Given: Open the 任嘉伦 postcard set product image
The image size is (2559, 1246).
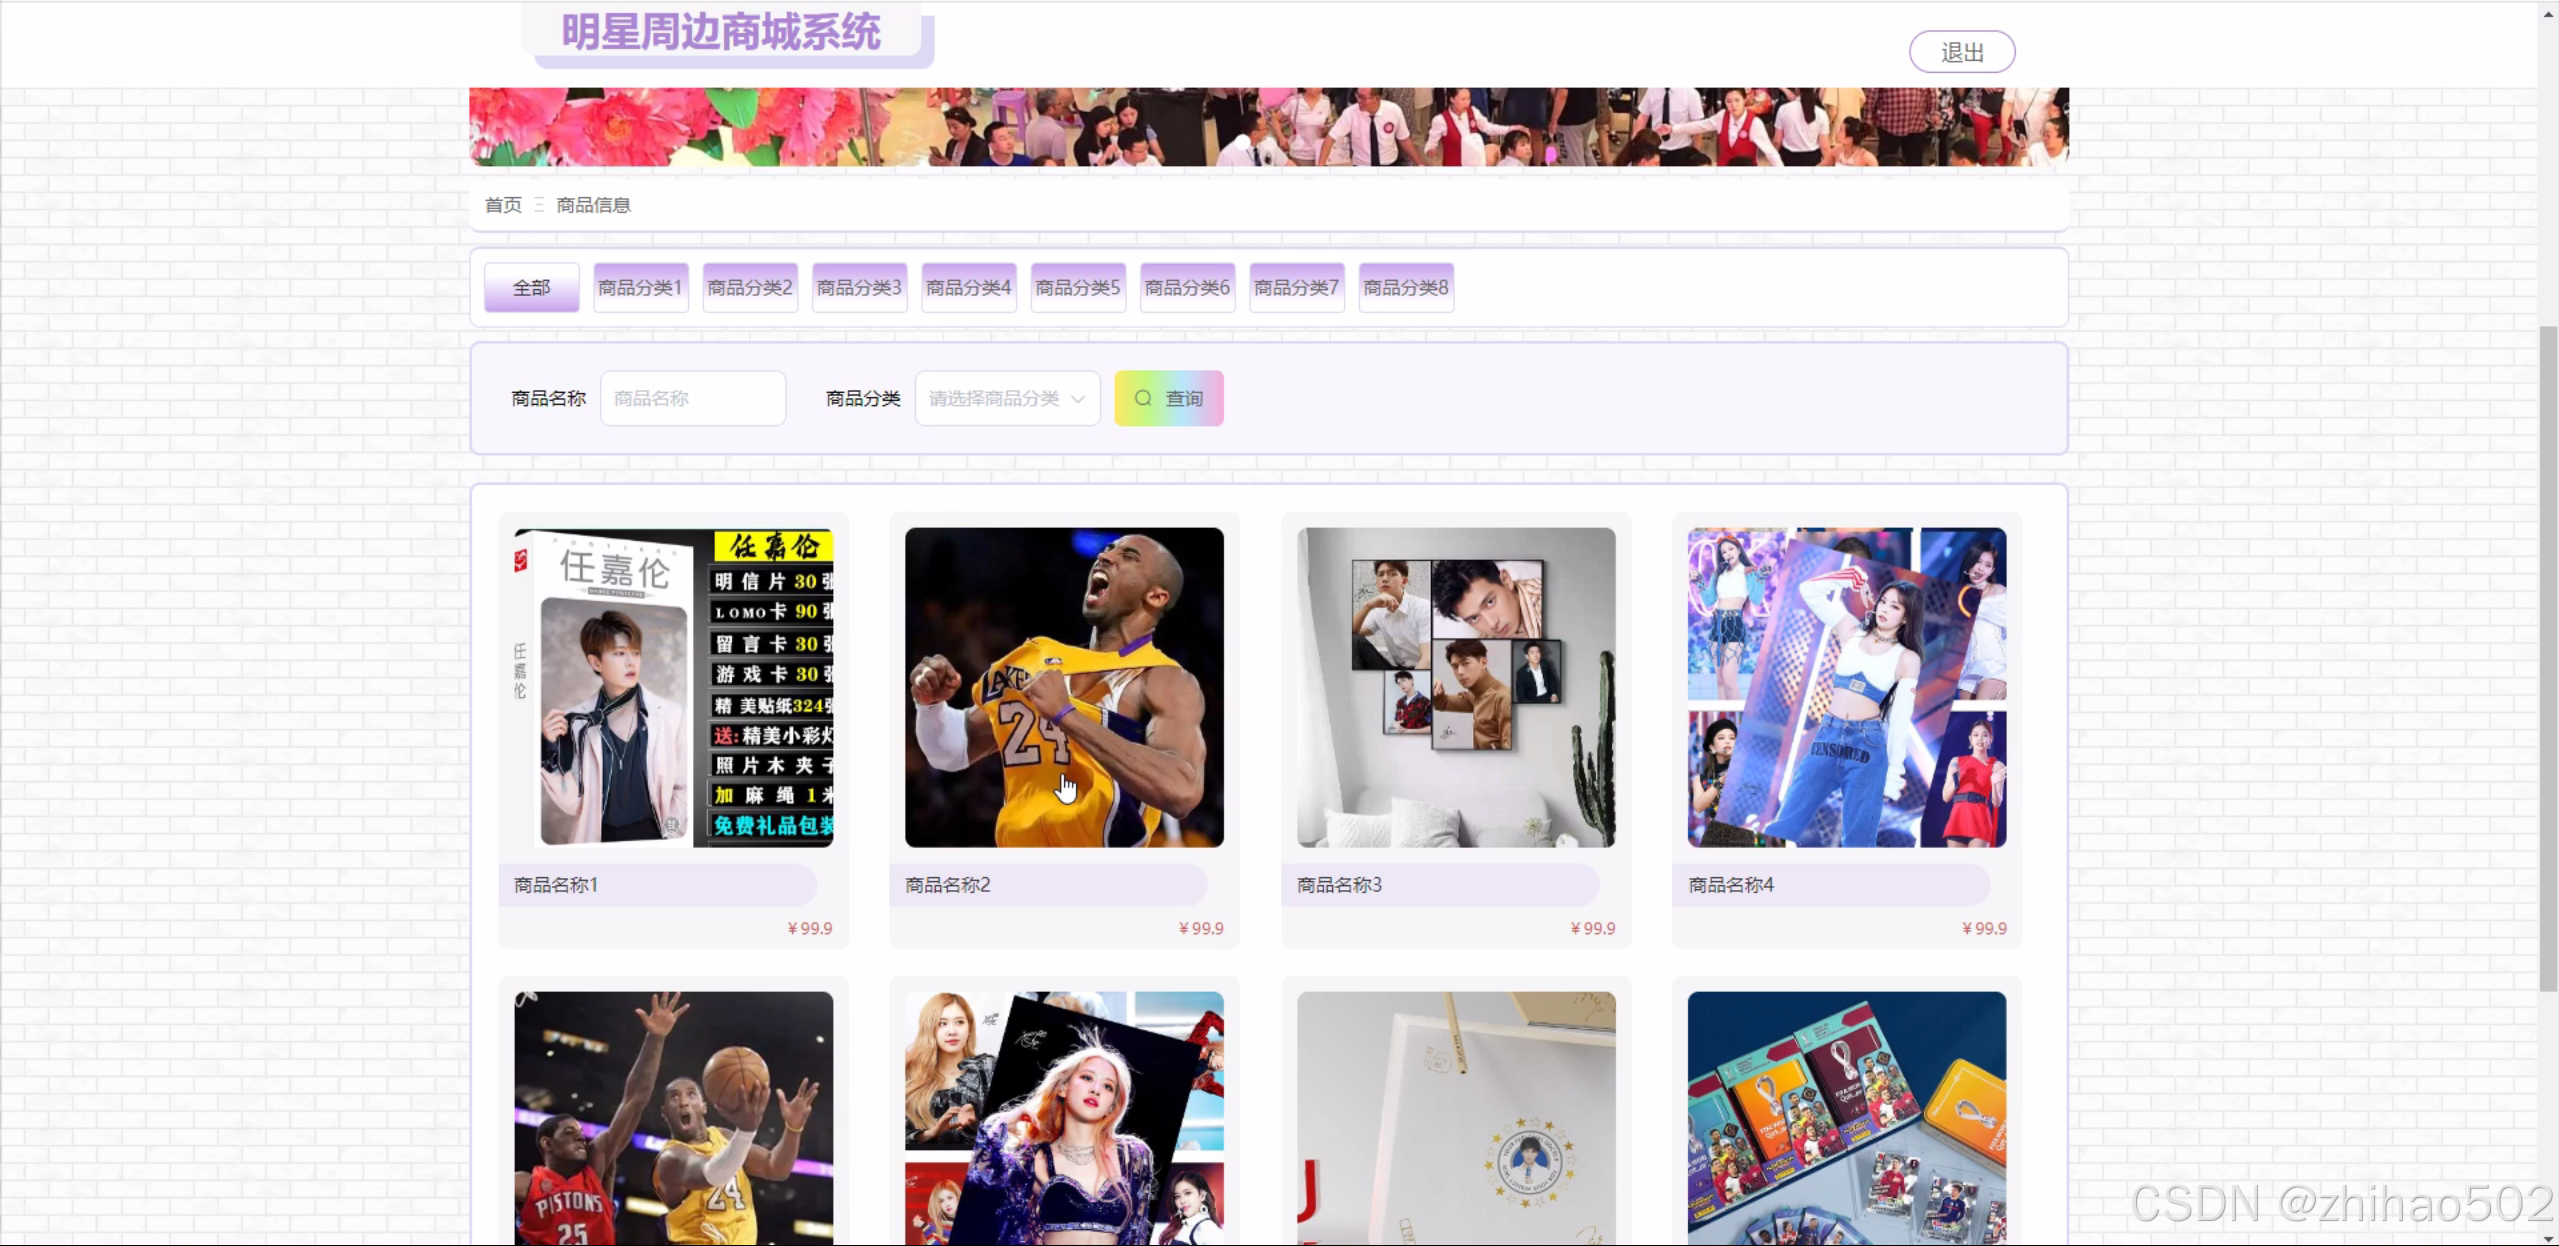Looking at the screenshot, I should (673, 687).
